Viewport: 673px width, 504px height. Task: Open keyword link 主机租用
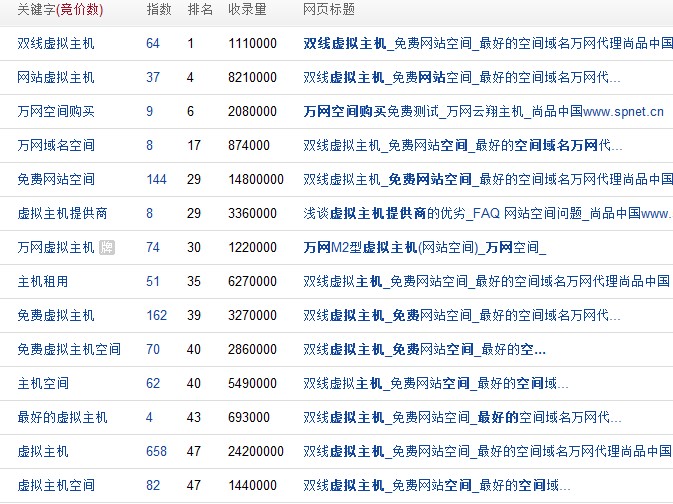[42, 281]
